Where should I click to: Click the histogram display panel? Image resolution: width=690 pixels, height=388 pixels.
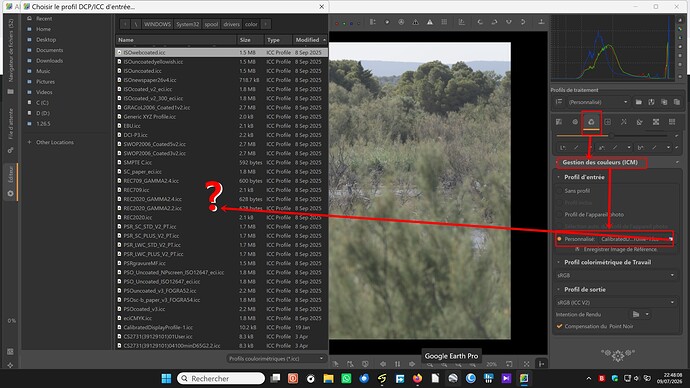[613, 48]
